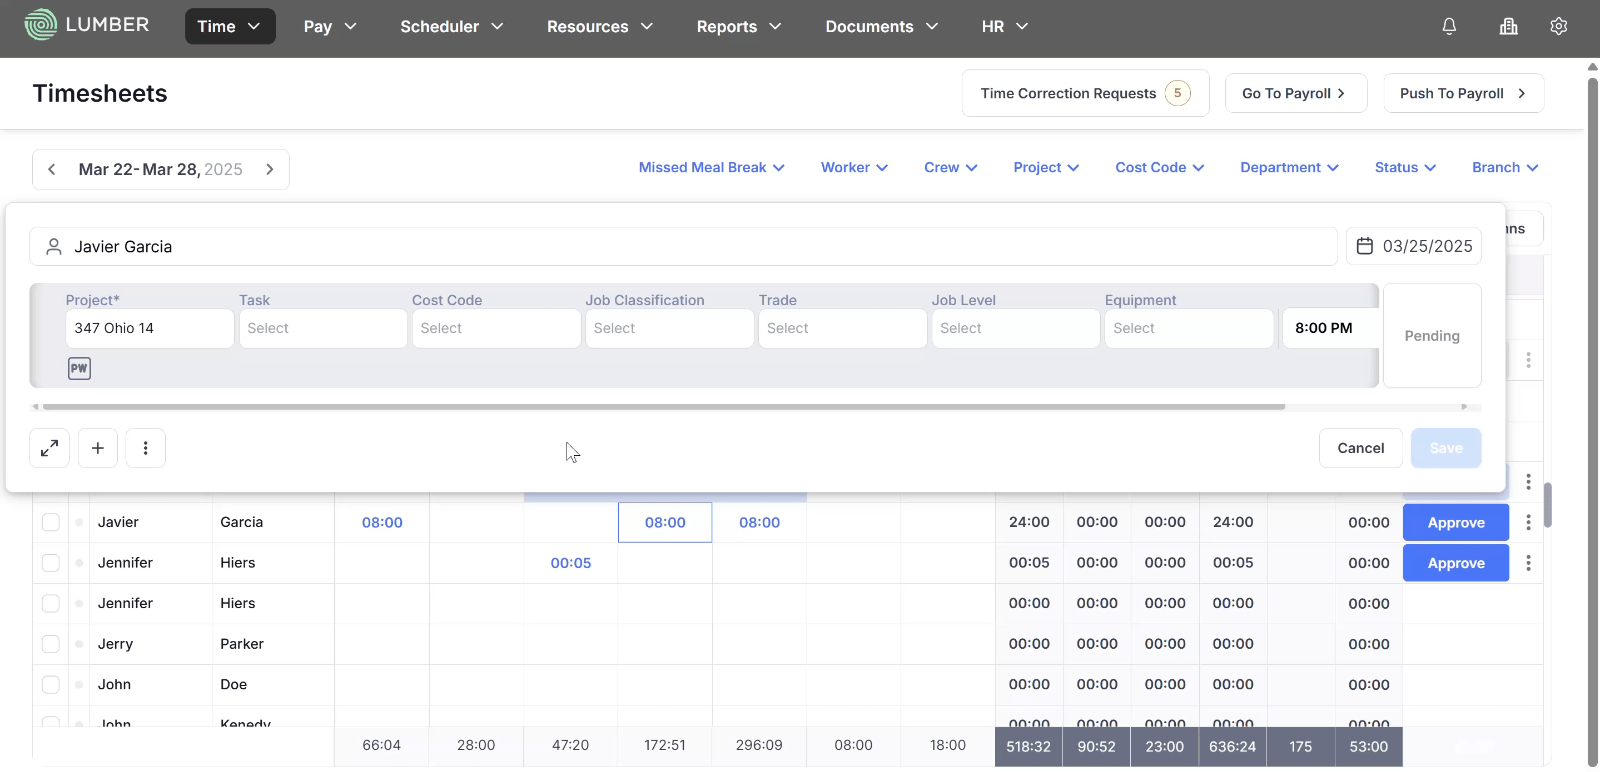This screenshot has height=772, width=1600.
Task: Check the Jerry Parker row checkbox
Action: 51,644
